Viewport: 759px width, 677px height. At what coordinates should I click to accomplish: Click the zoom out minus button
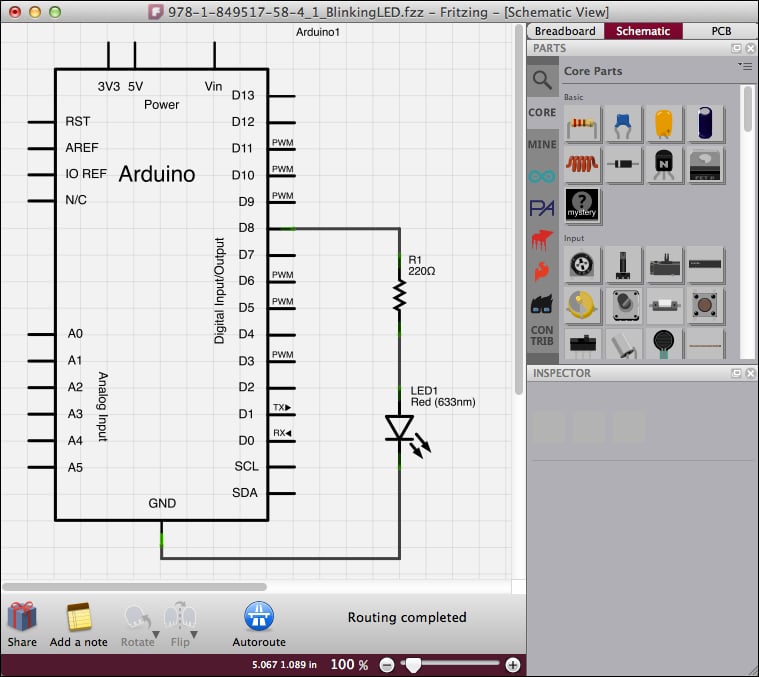pos(387,664)
